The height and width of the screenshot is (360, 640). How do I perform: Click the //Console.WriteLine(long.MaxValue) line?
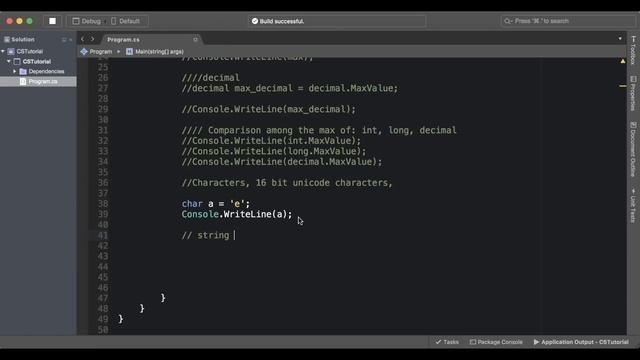coord(274,151)
